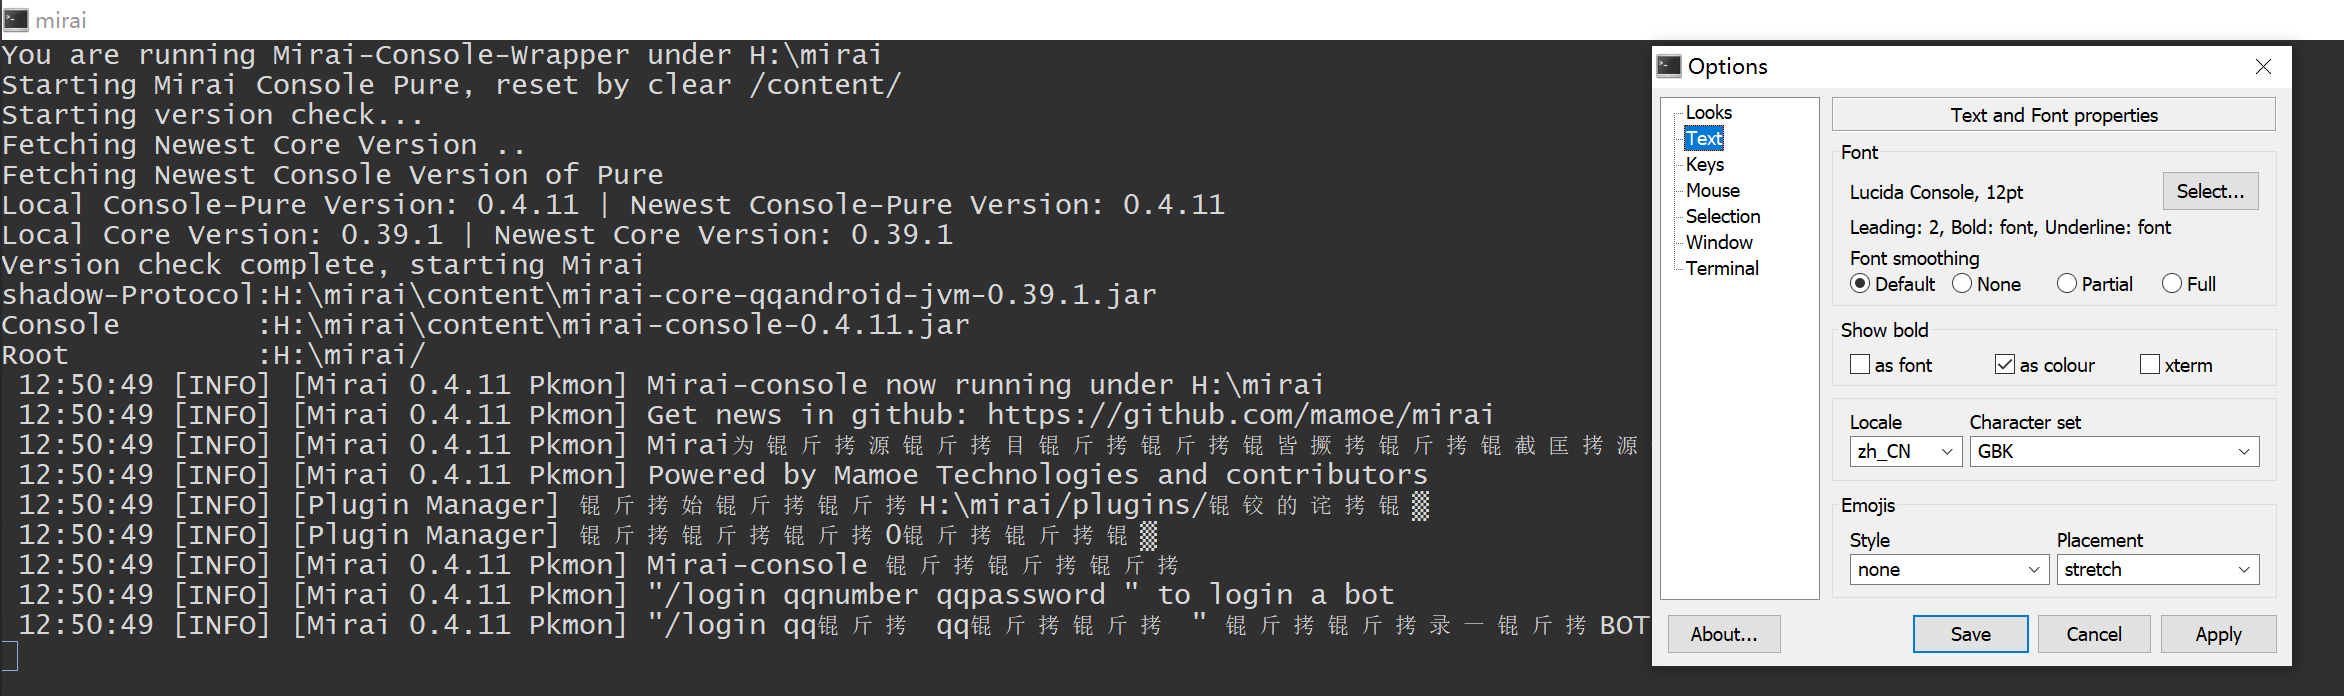
Task: Click Select to choose a different font
Action: (x=2210, y=191)
